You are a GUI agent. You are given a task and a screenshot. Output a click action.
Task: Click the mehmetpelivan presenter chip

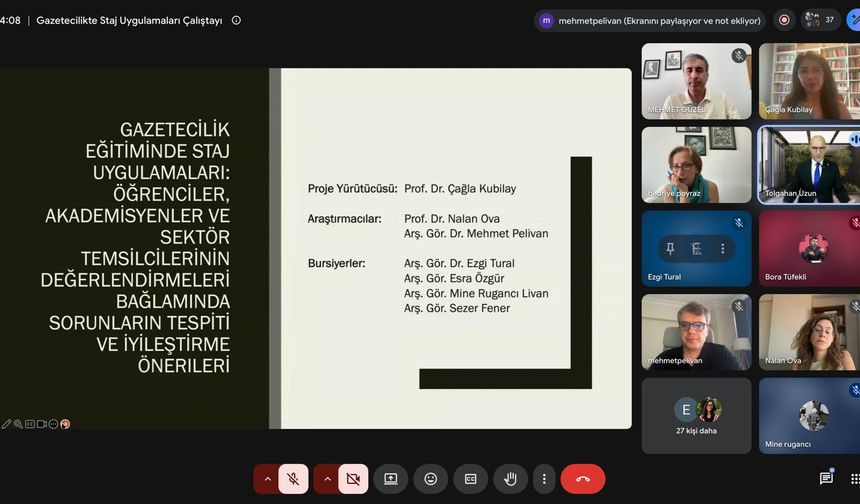click(650, 20)
